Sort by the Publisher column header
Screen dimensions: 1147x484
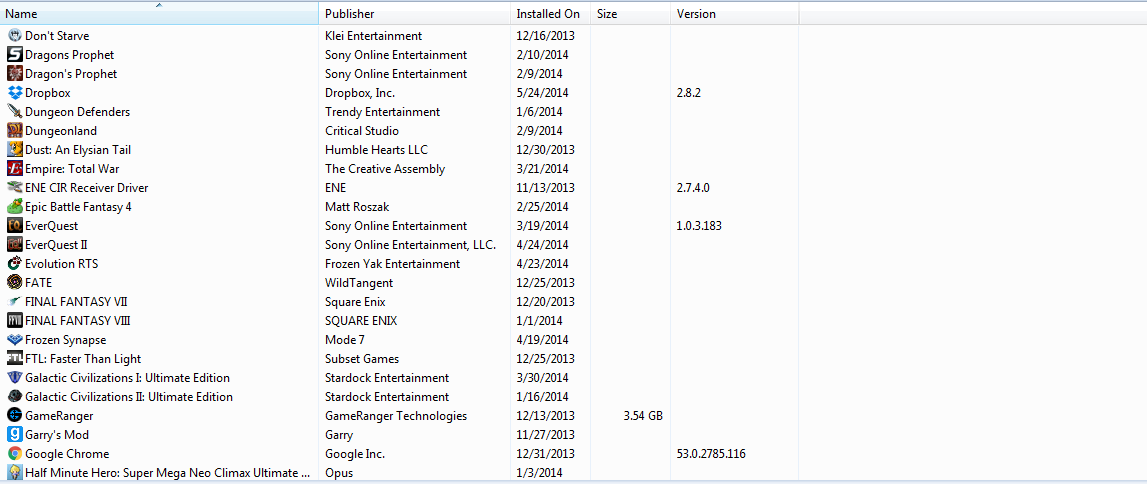point(415,14)
